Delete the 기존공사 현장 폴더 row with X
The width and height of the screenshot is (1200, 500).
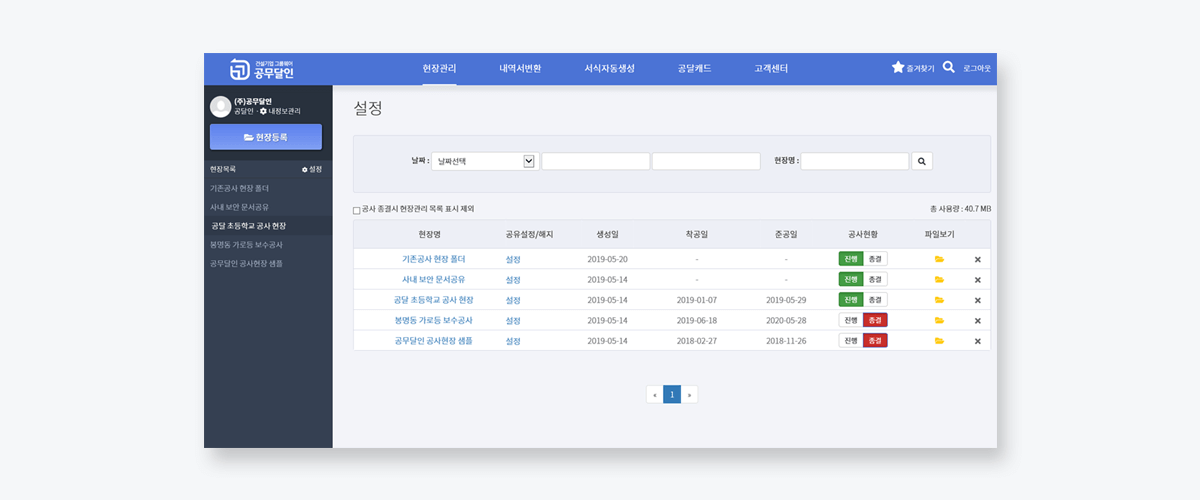[x=977, y=259]
